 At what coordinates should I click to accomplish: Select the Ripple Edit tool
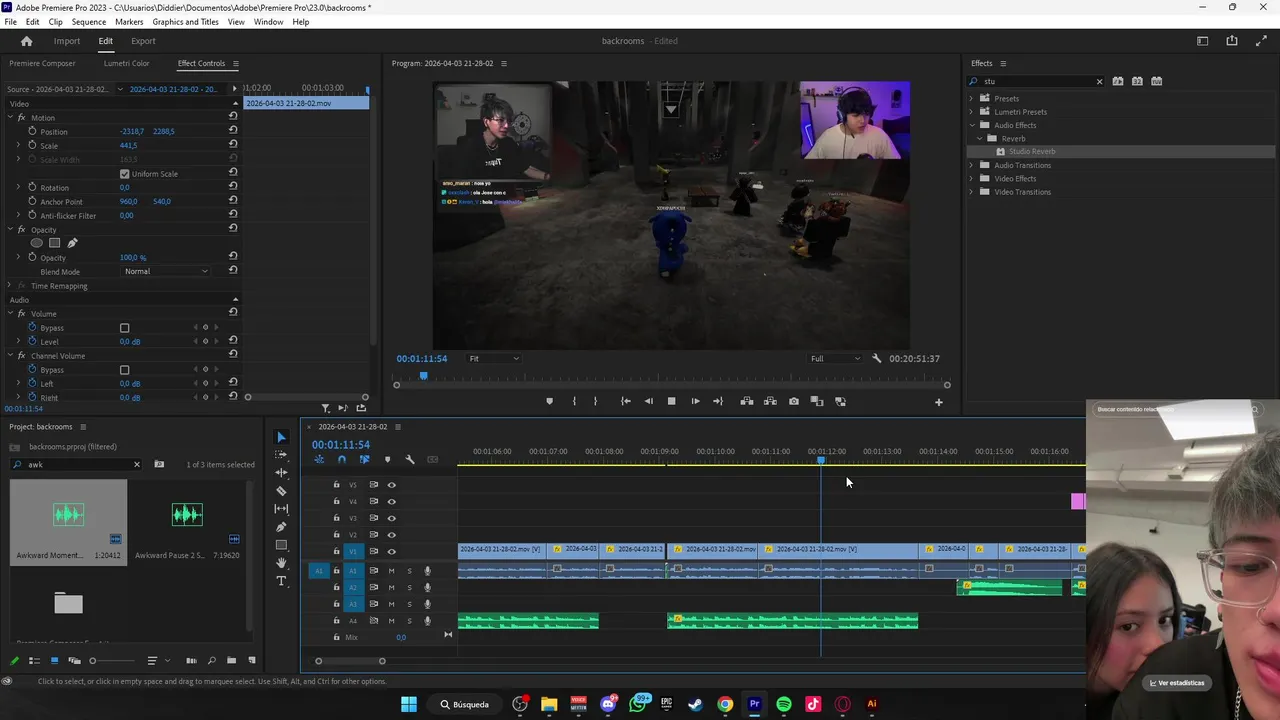[281, 472]
